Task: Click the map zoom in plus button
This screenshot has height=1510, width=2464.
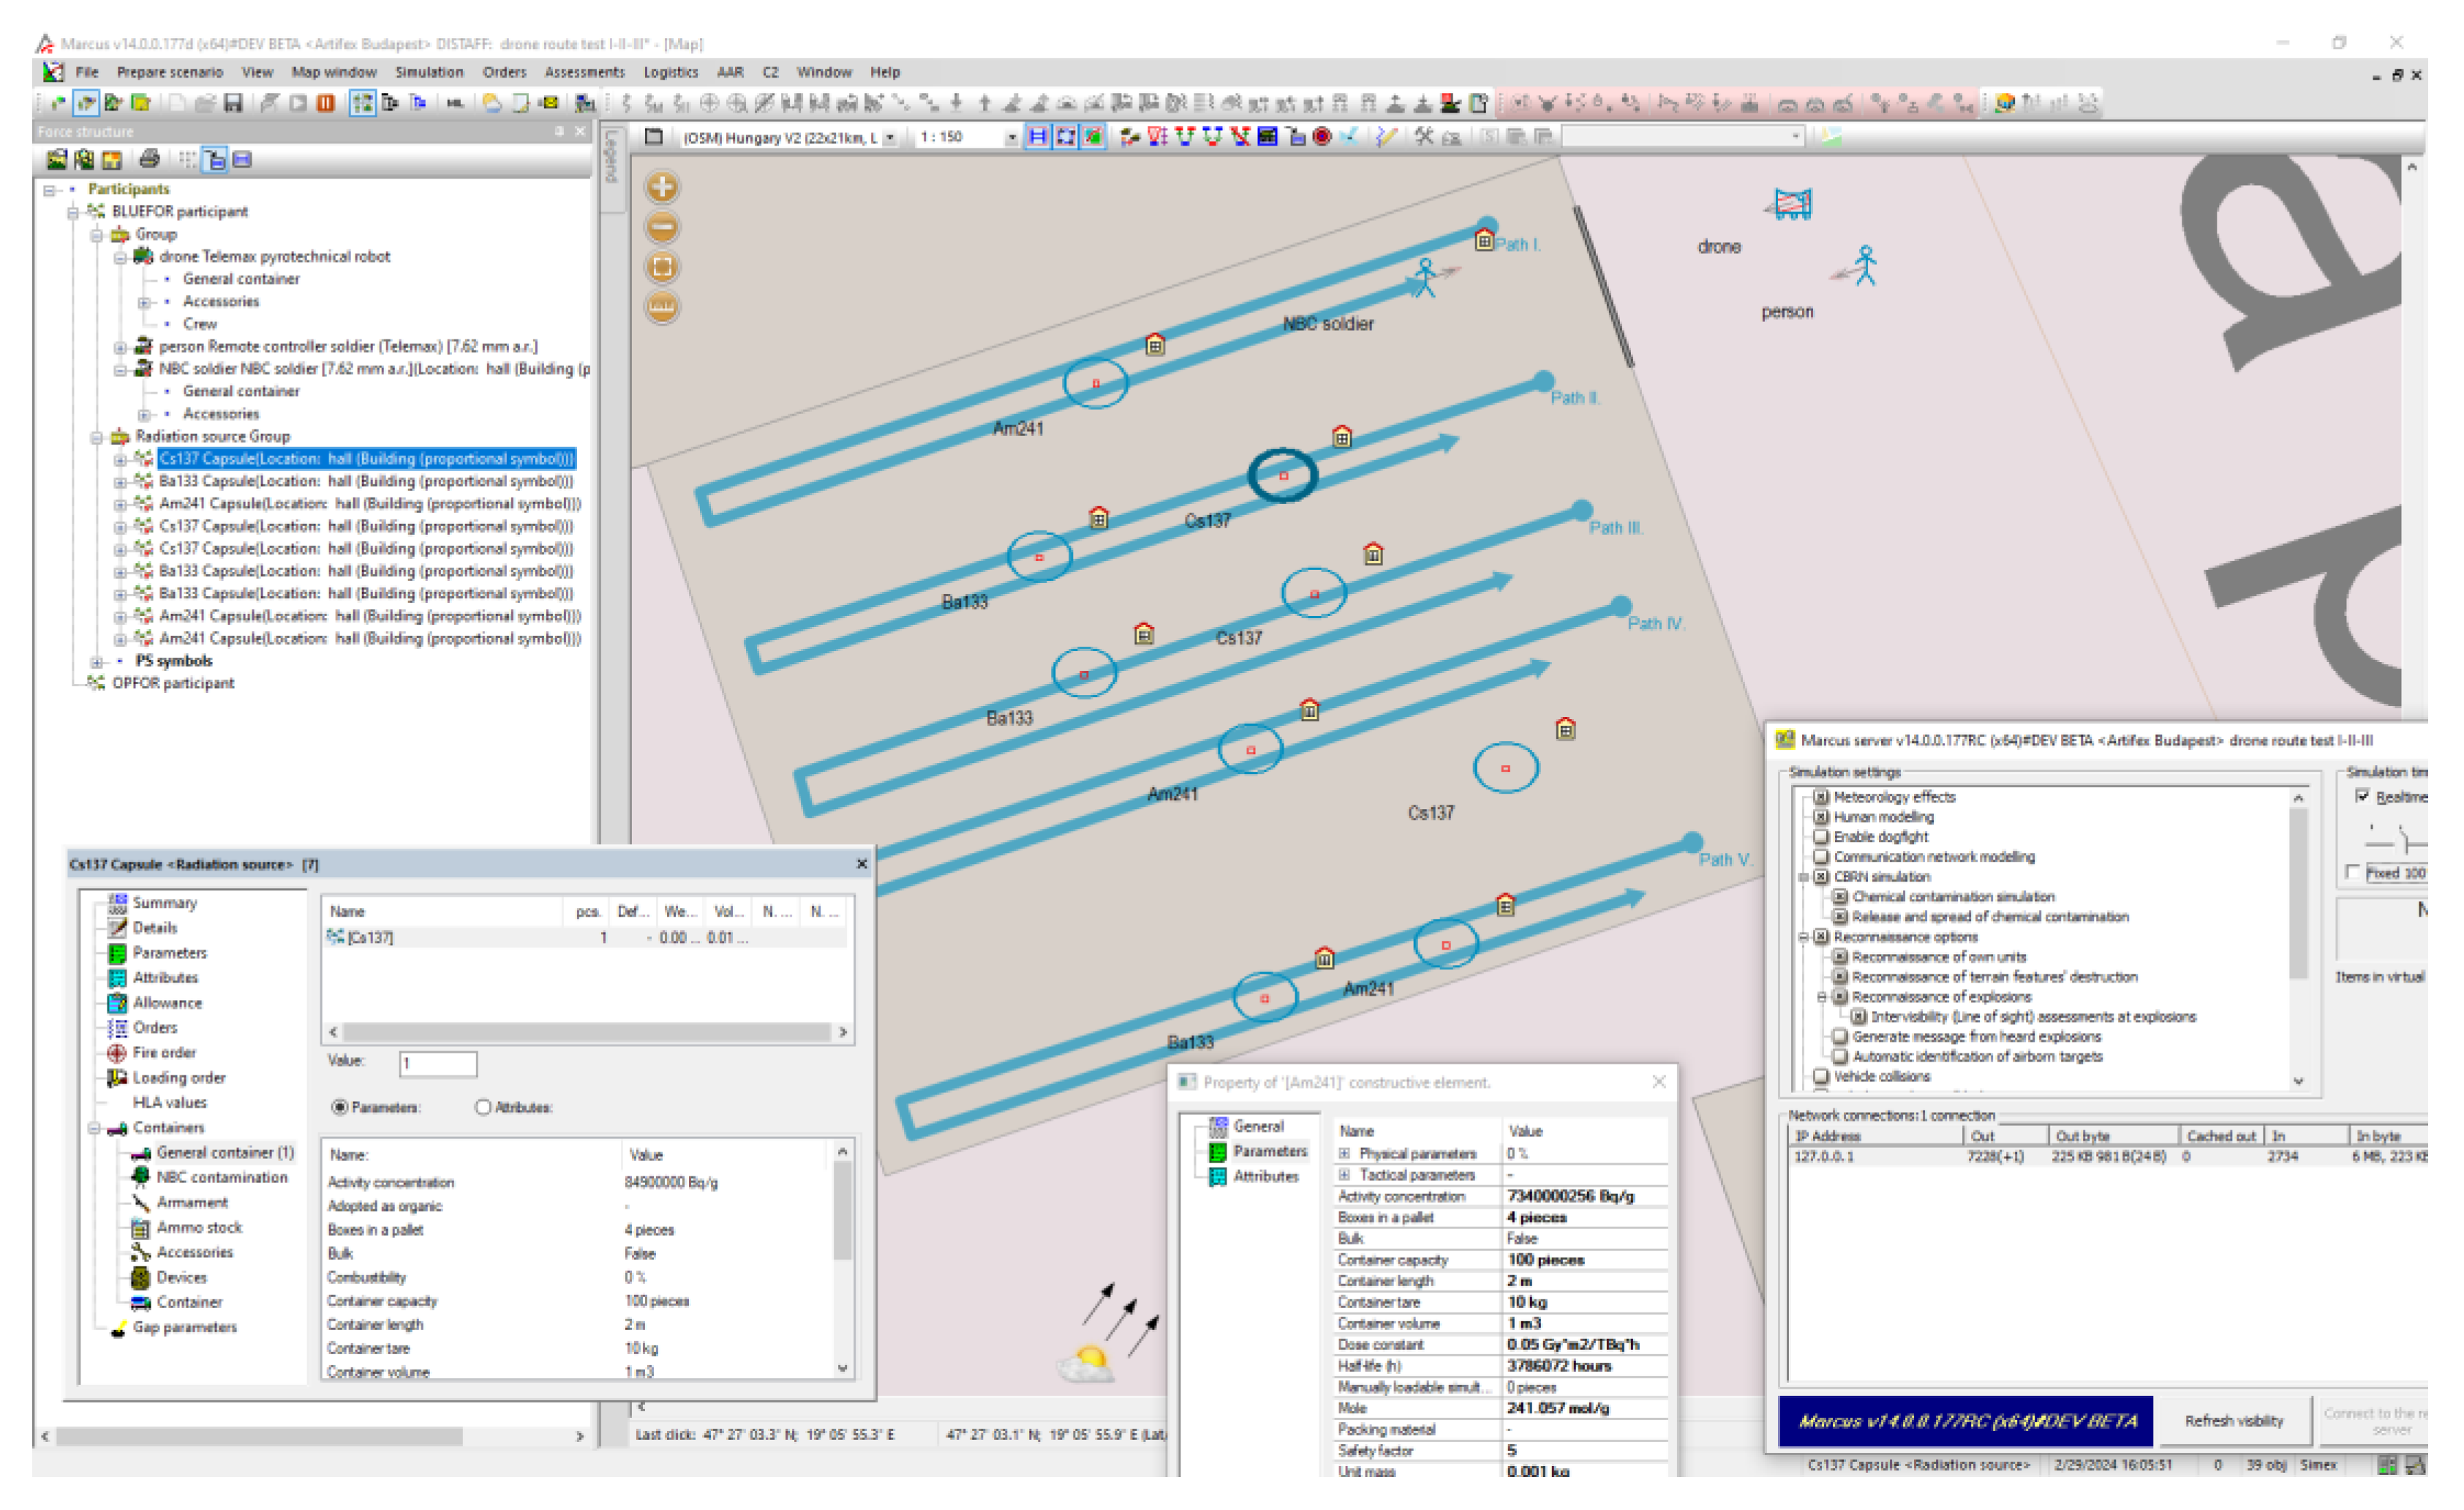Action: point(662,187)
